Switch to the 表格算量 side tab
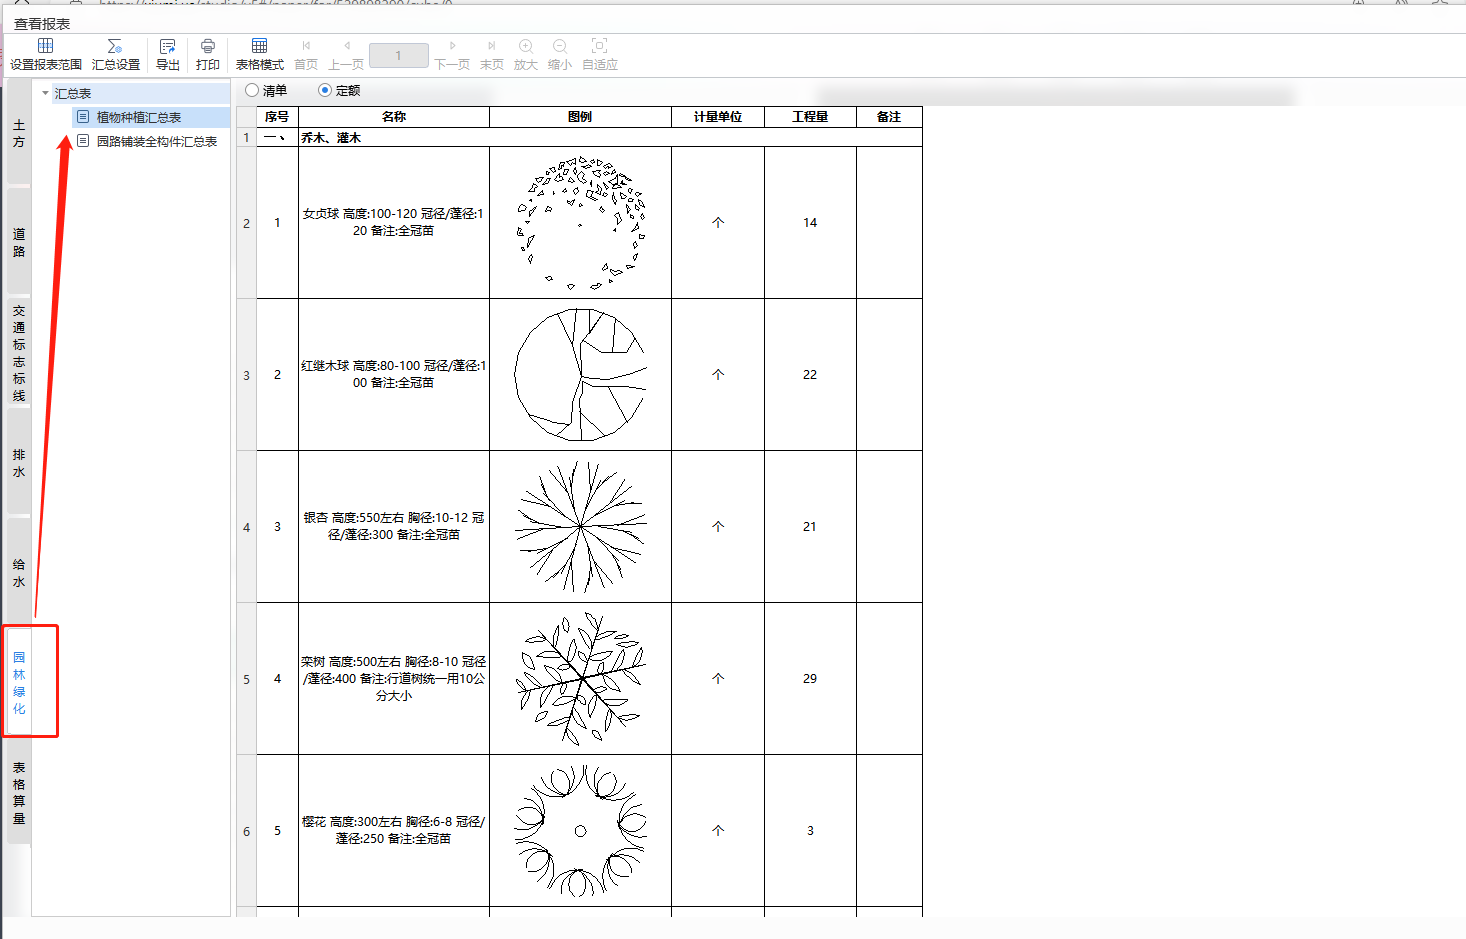This screenshot has width=1466, height=939. tap(19, 793)
